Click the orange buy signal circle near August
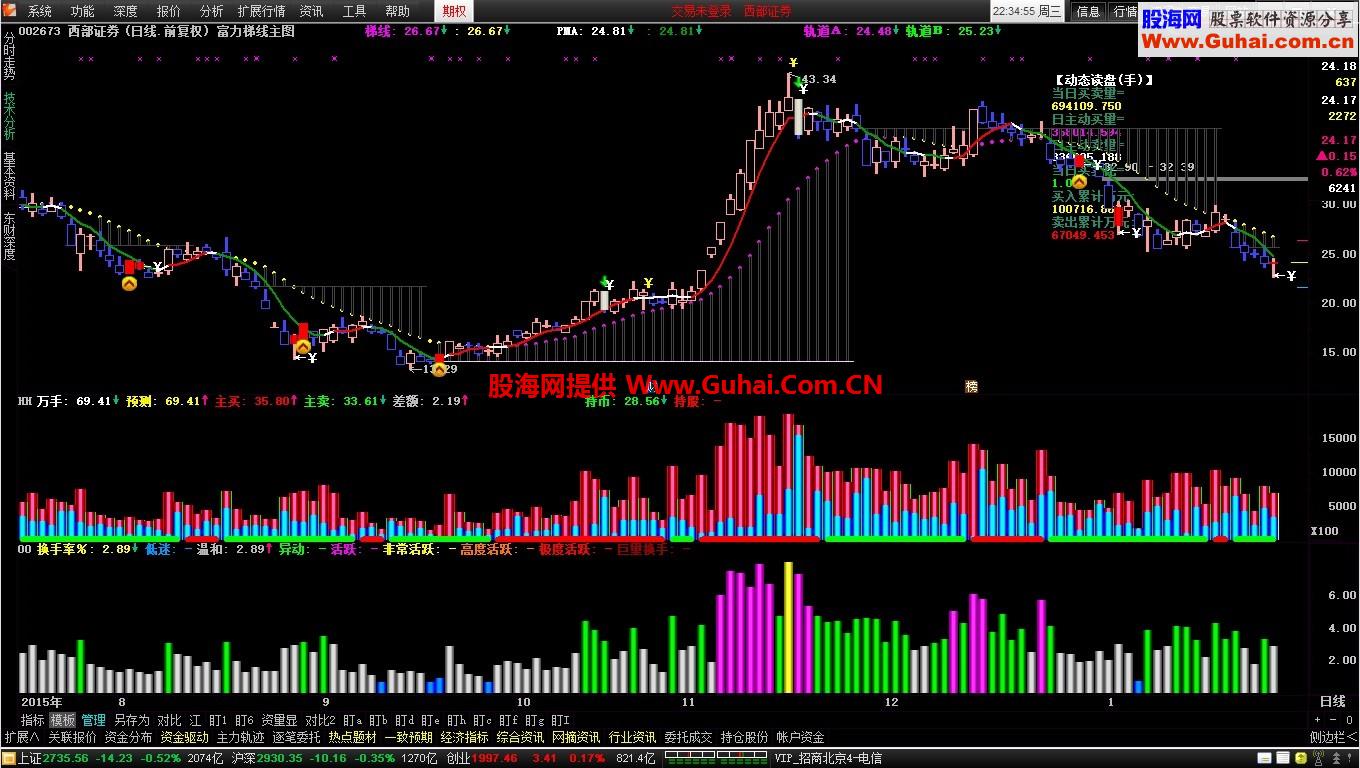The image size is (1360, 768). pyautogui.click(x=129, y=284)
